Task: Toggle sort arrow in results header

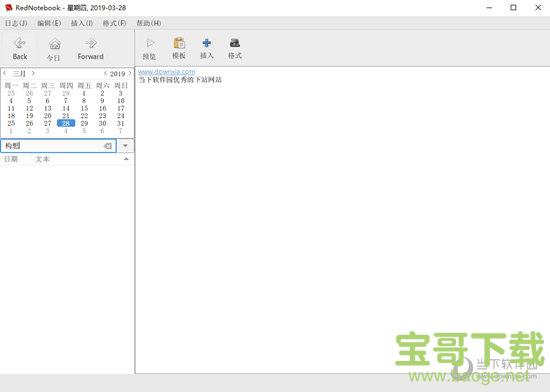Action: click(126, 159)
